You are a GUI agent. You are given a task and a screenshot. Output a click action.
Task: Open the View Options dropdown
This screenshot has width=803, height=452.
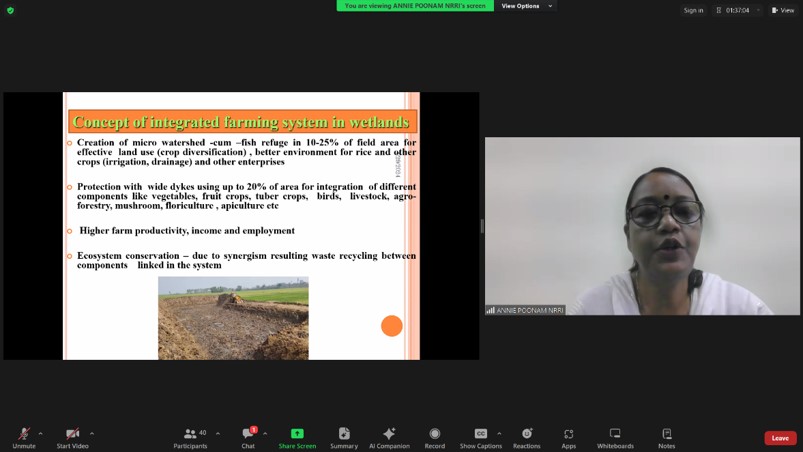[527, 6]
